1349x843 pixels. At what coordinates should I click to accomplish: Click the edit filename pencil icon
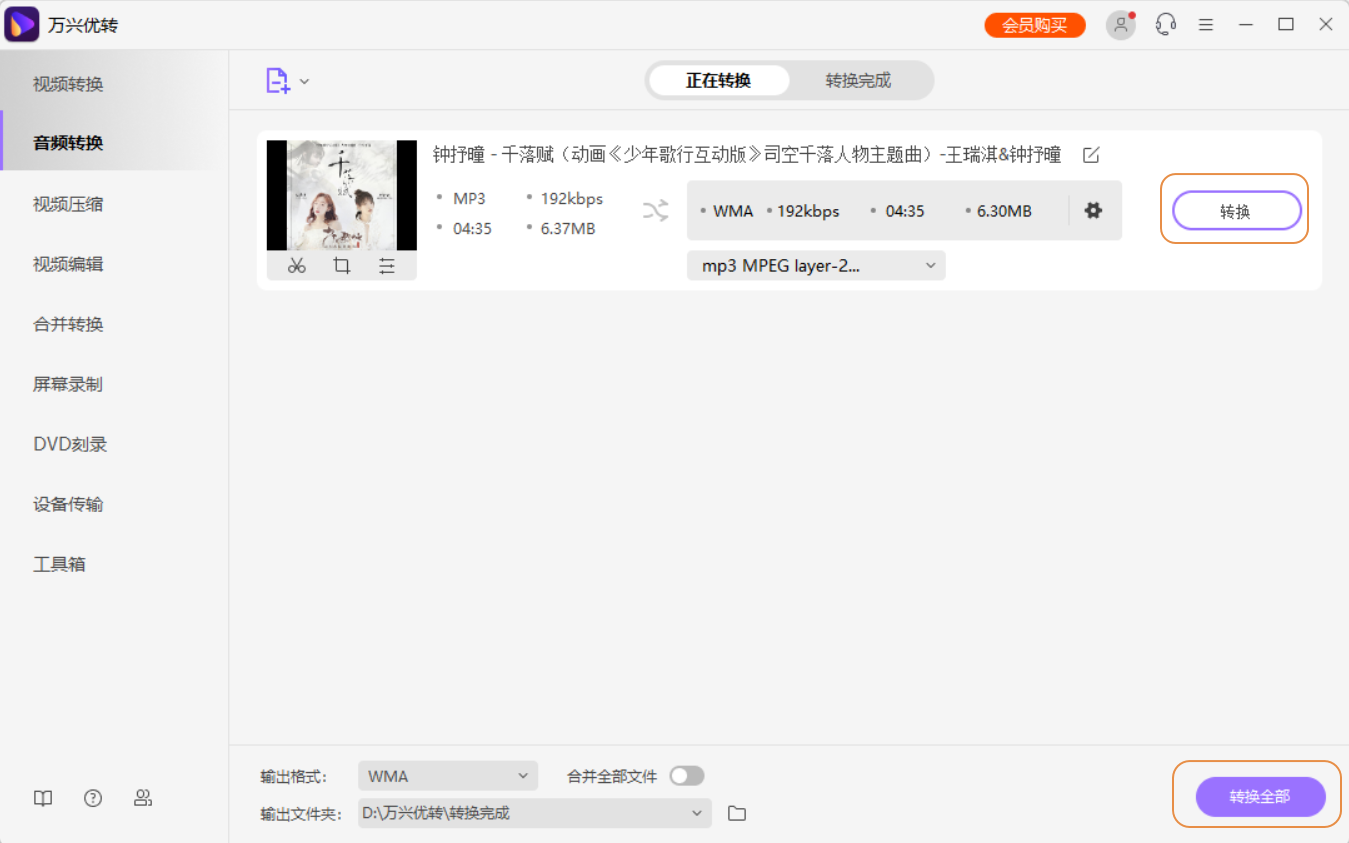1091,155
